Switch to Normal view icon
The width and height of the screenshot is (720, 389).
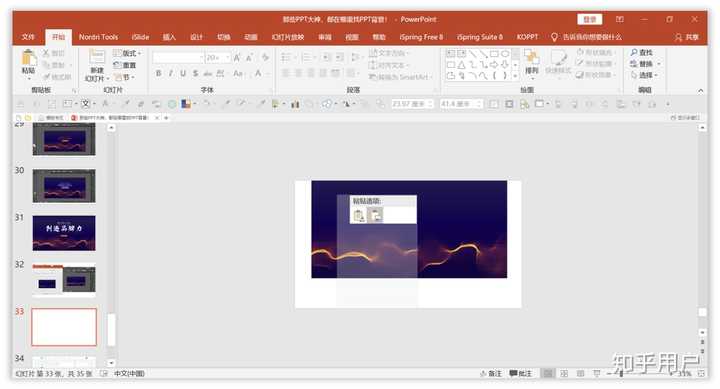click(x=548, y=373)
